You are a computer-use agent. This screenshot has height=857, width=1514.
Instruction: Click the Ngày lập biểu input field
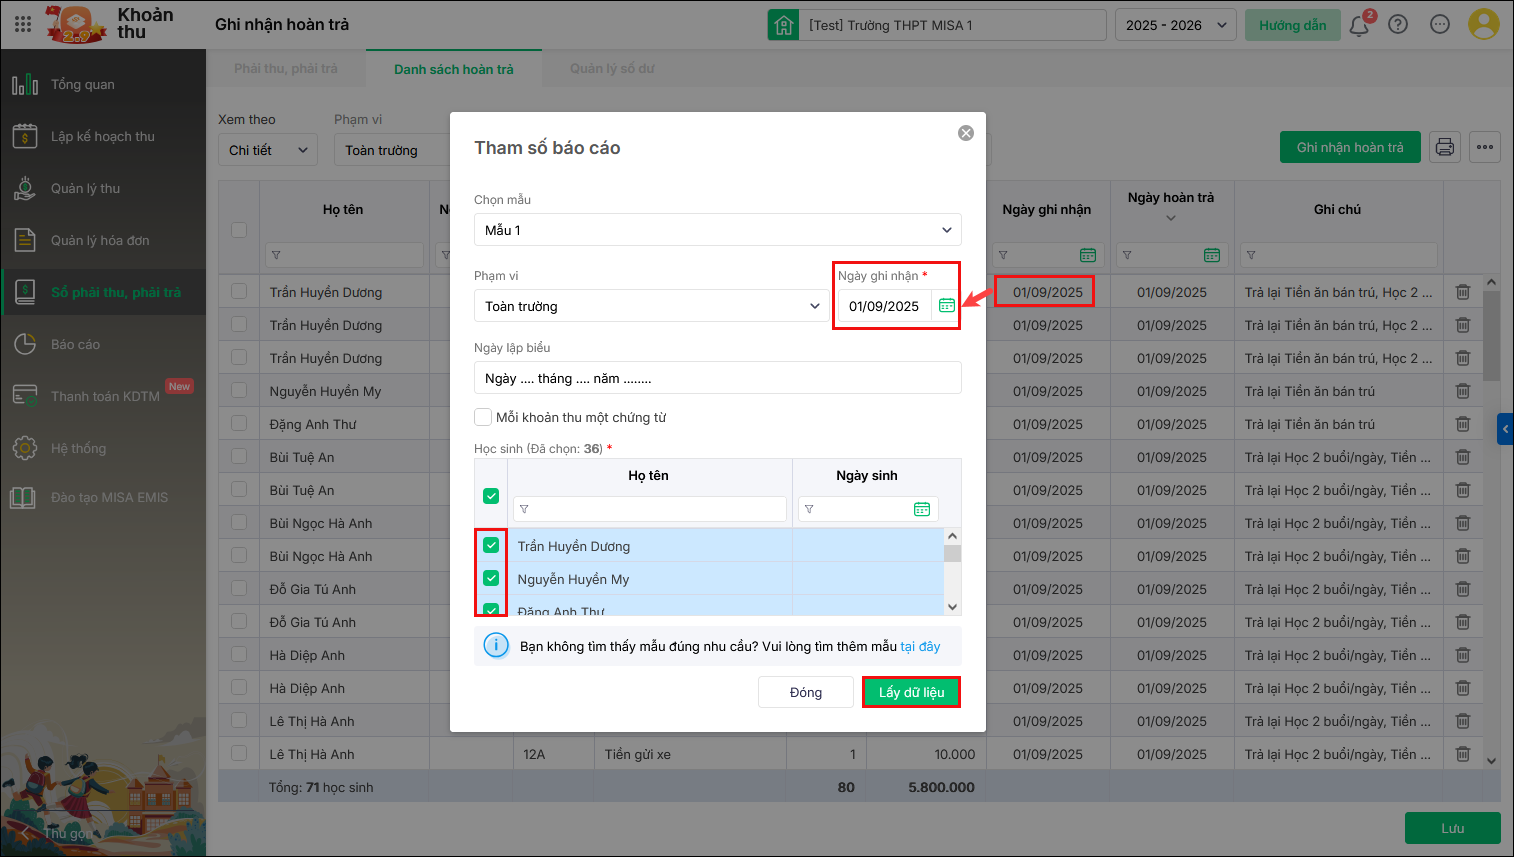click(x=717, y=378)
